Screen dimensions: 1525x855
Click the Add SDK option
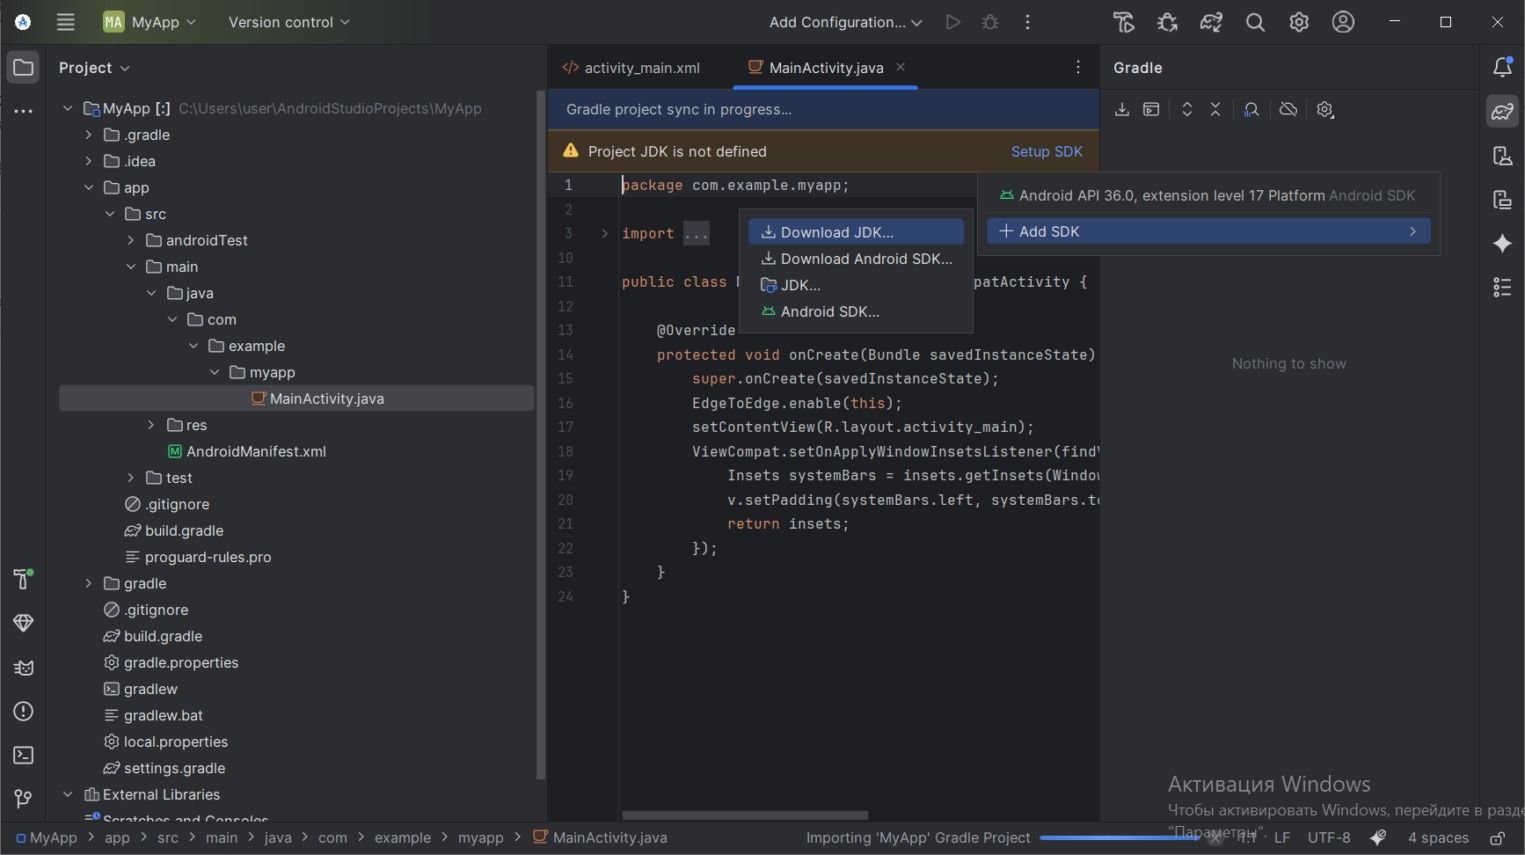(x=1208, y=232)
